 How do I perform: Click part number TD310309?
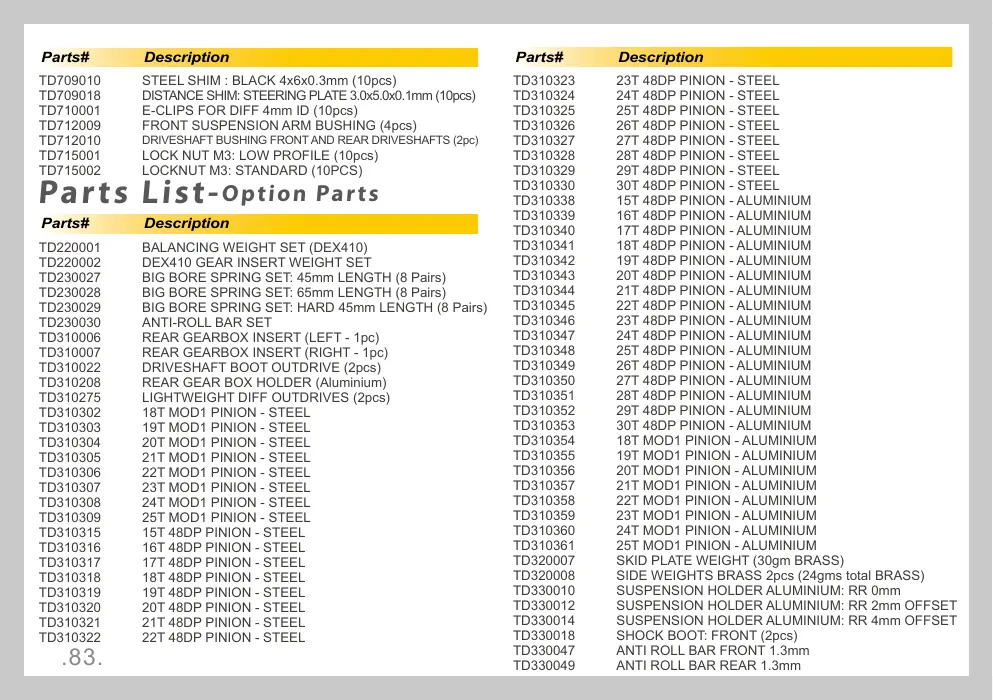coord(70,518)
